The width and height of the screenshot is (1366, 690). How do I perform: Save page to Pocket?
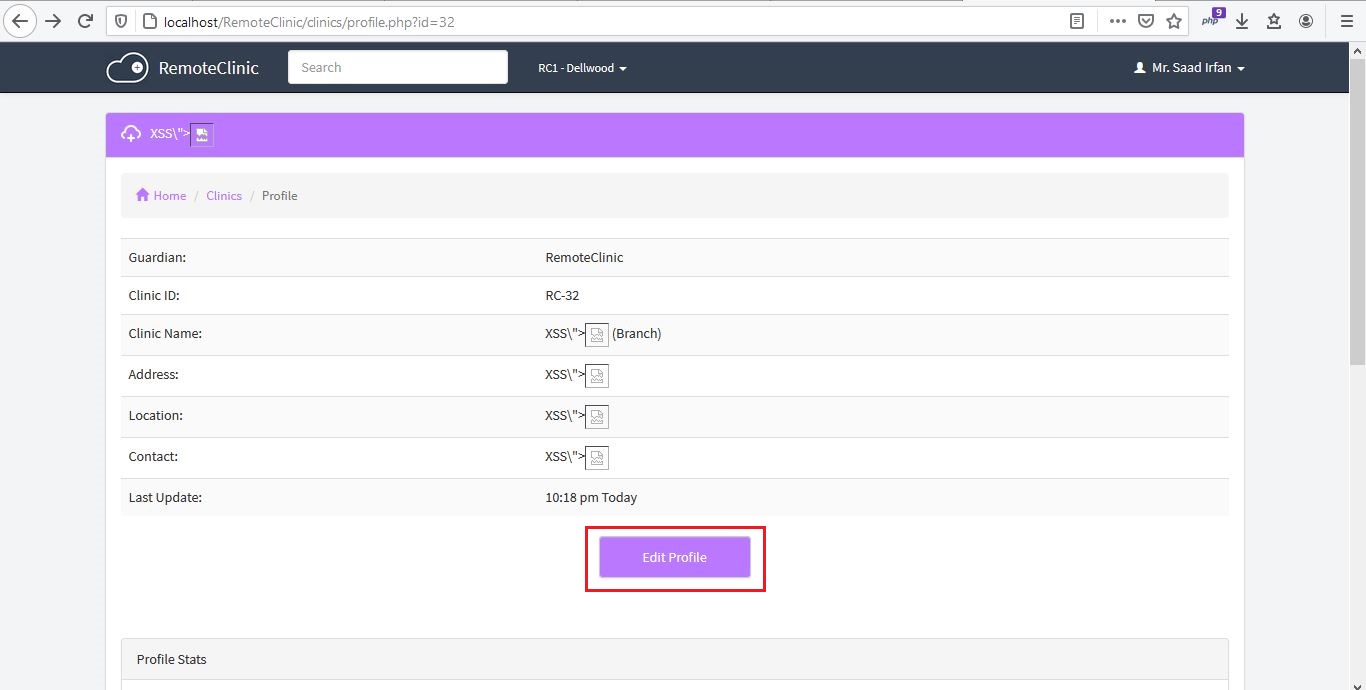click(x=1146, y=21)
